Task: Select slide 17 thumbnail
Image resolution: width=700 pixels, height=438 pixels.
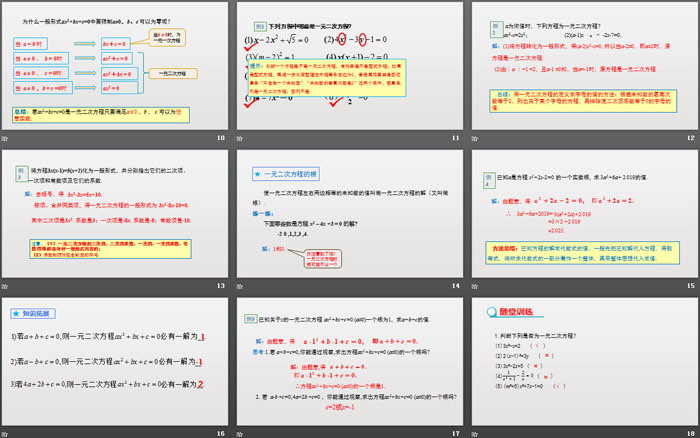Action: tap(352, 357)
